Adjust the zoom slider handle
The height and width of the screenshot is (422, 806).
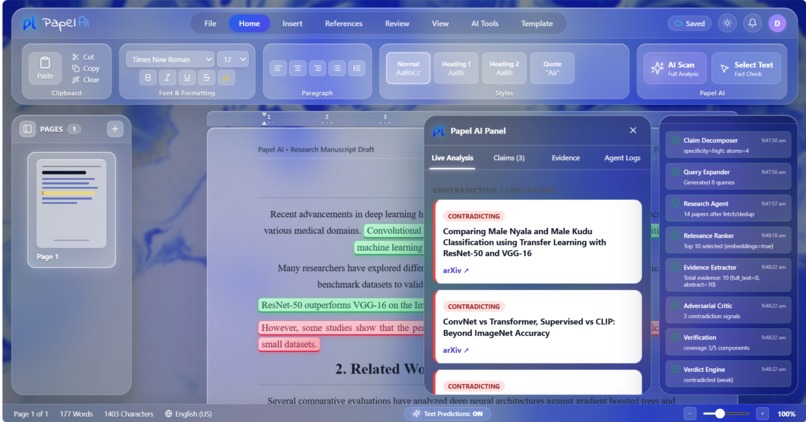[720, 413]
